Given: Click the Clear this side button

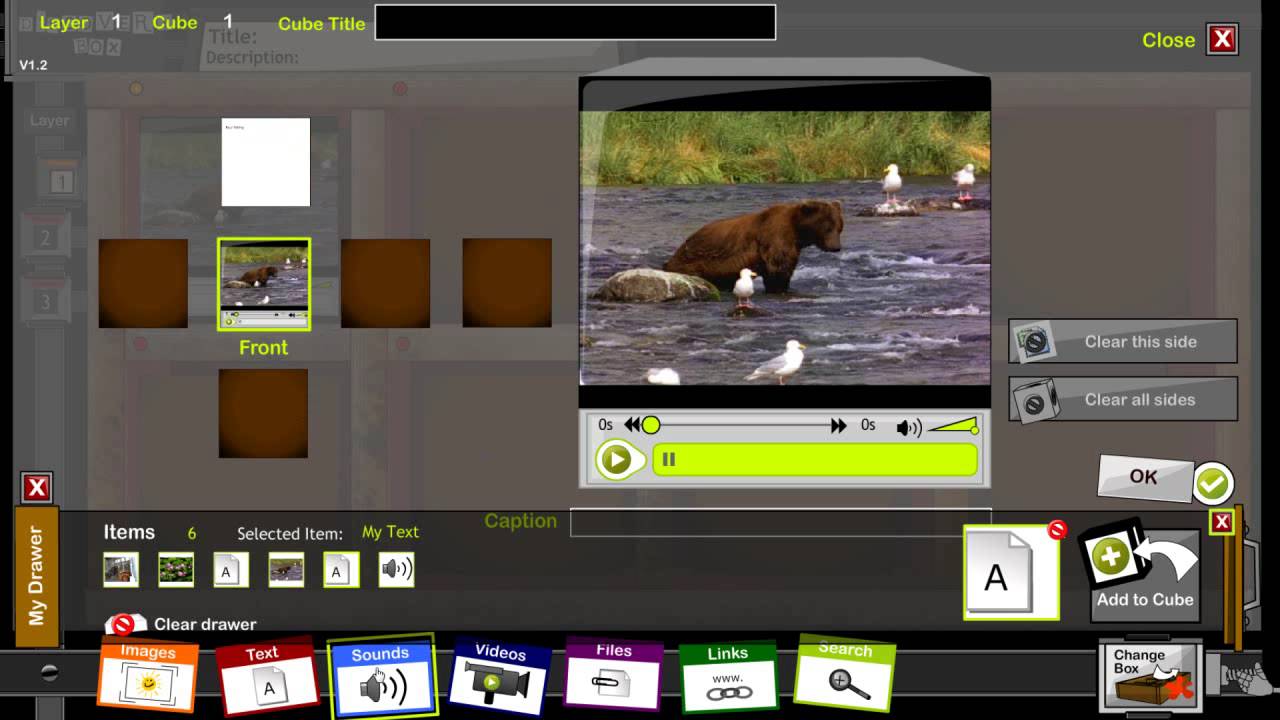Looking at the screenshot, I should tap(1123, 341).
